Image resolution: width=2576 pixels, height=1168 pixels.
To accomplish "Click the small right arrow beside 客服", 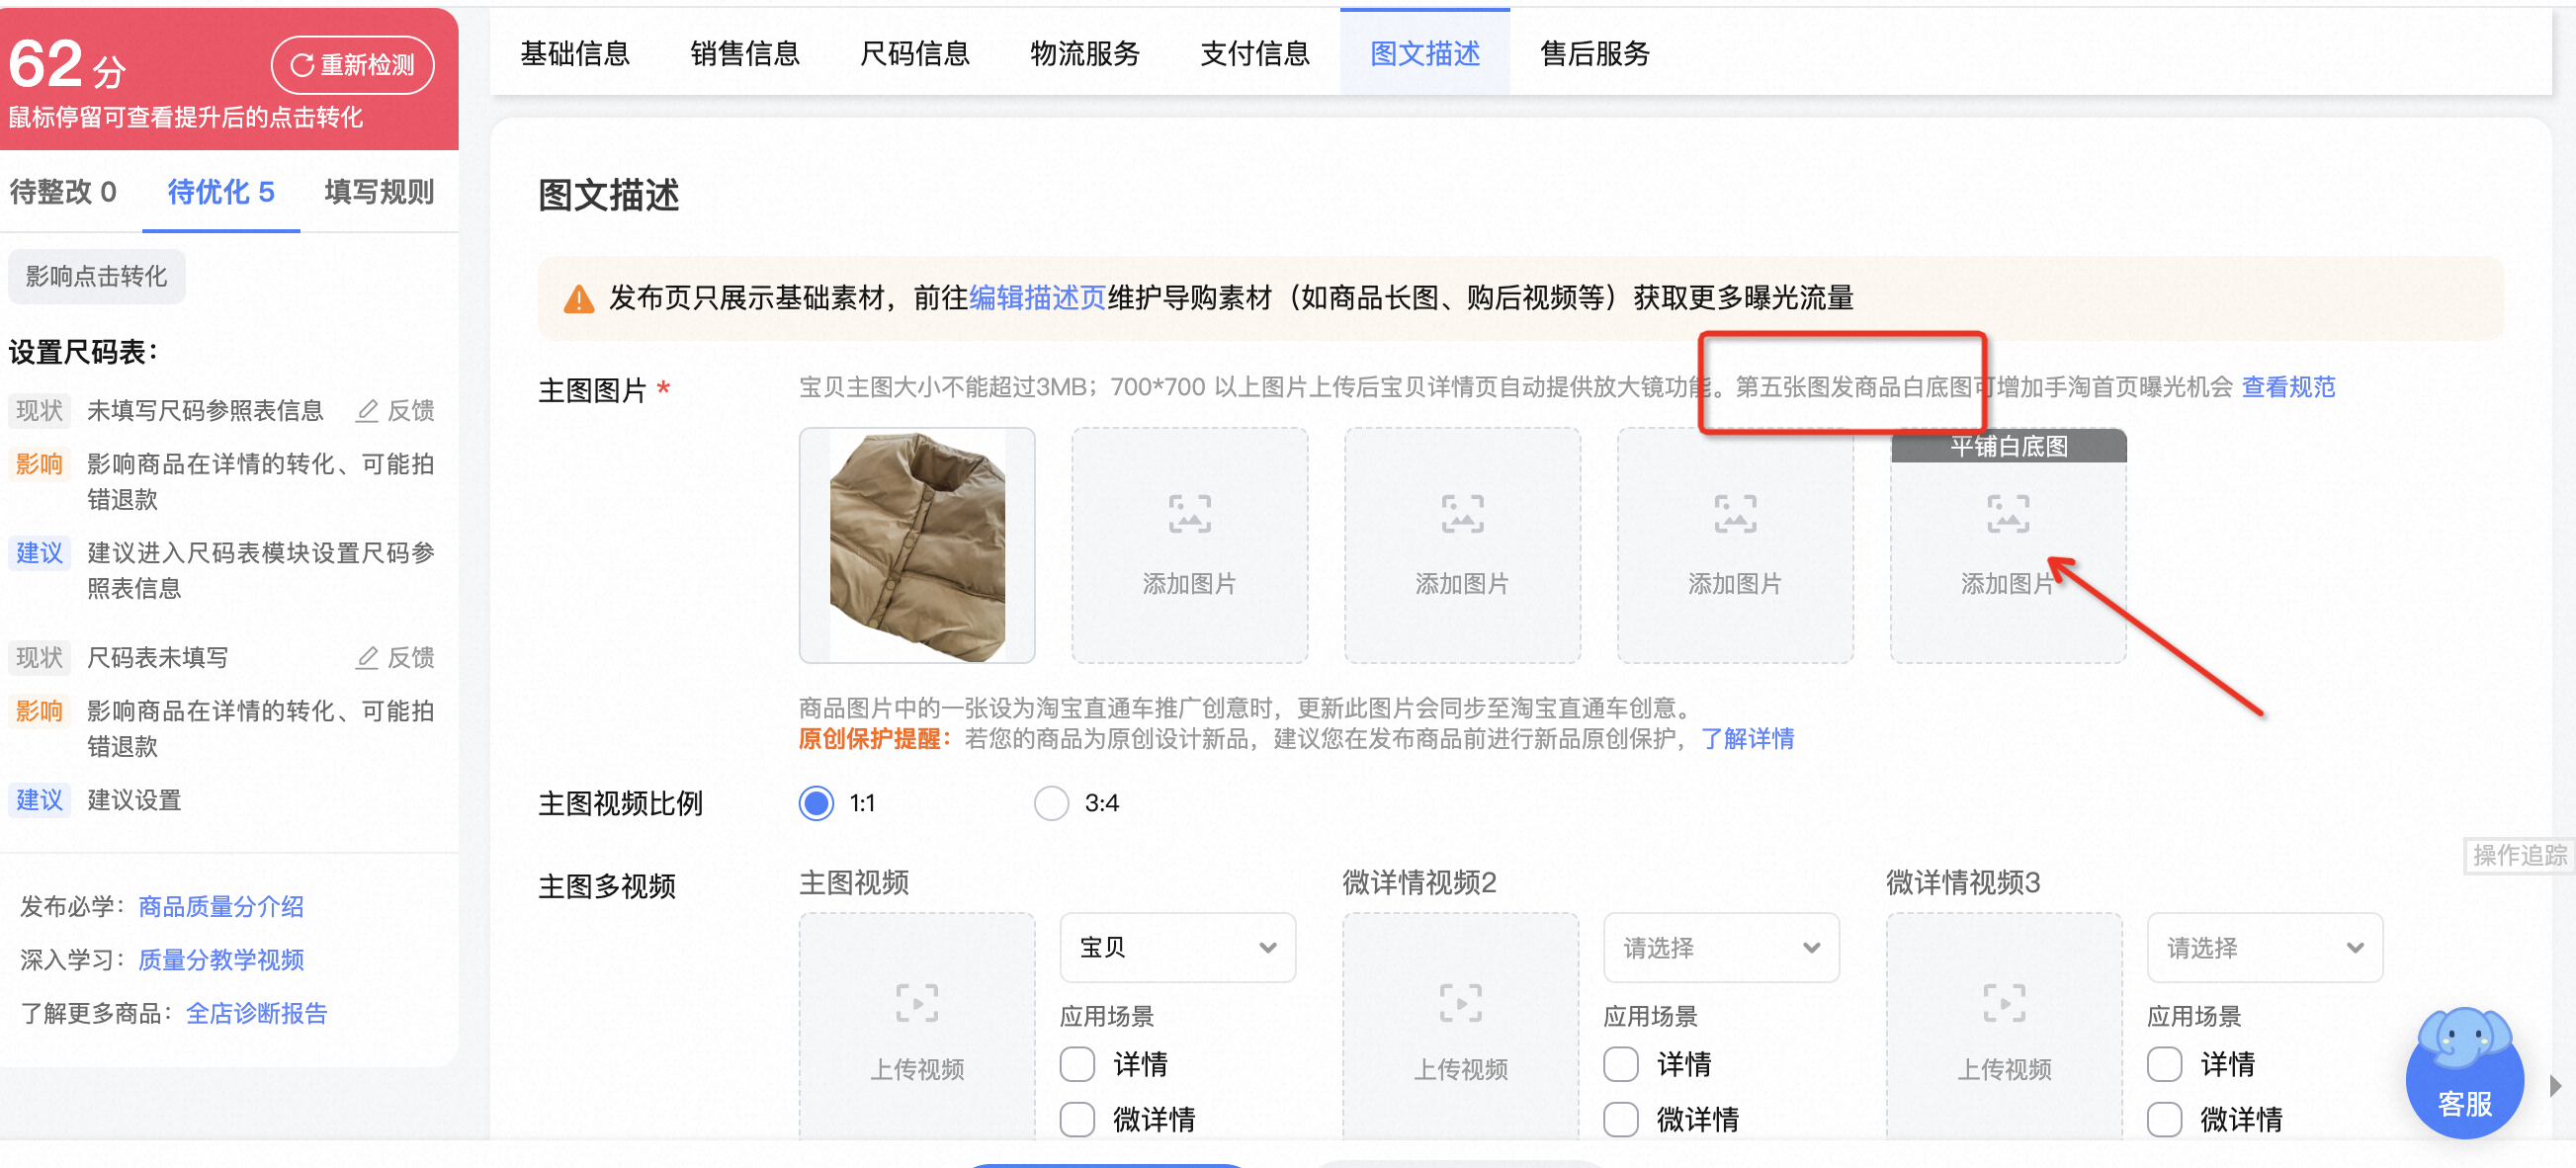I will 2555,1085.
